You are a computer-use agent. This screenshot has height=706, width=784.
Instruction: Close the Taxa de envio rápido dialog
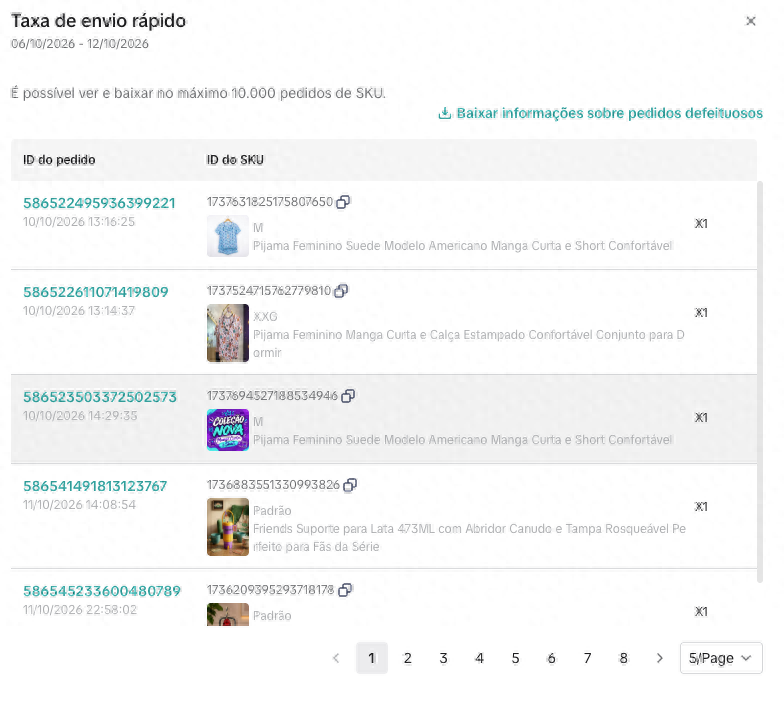click(x=750, y=21)
